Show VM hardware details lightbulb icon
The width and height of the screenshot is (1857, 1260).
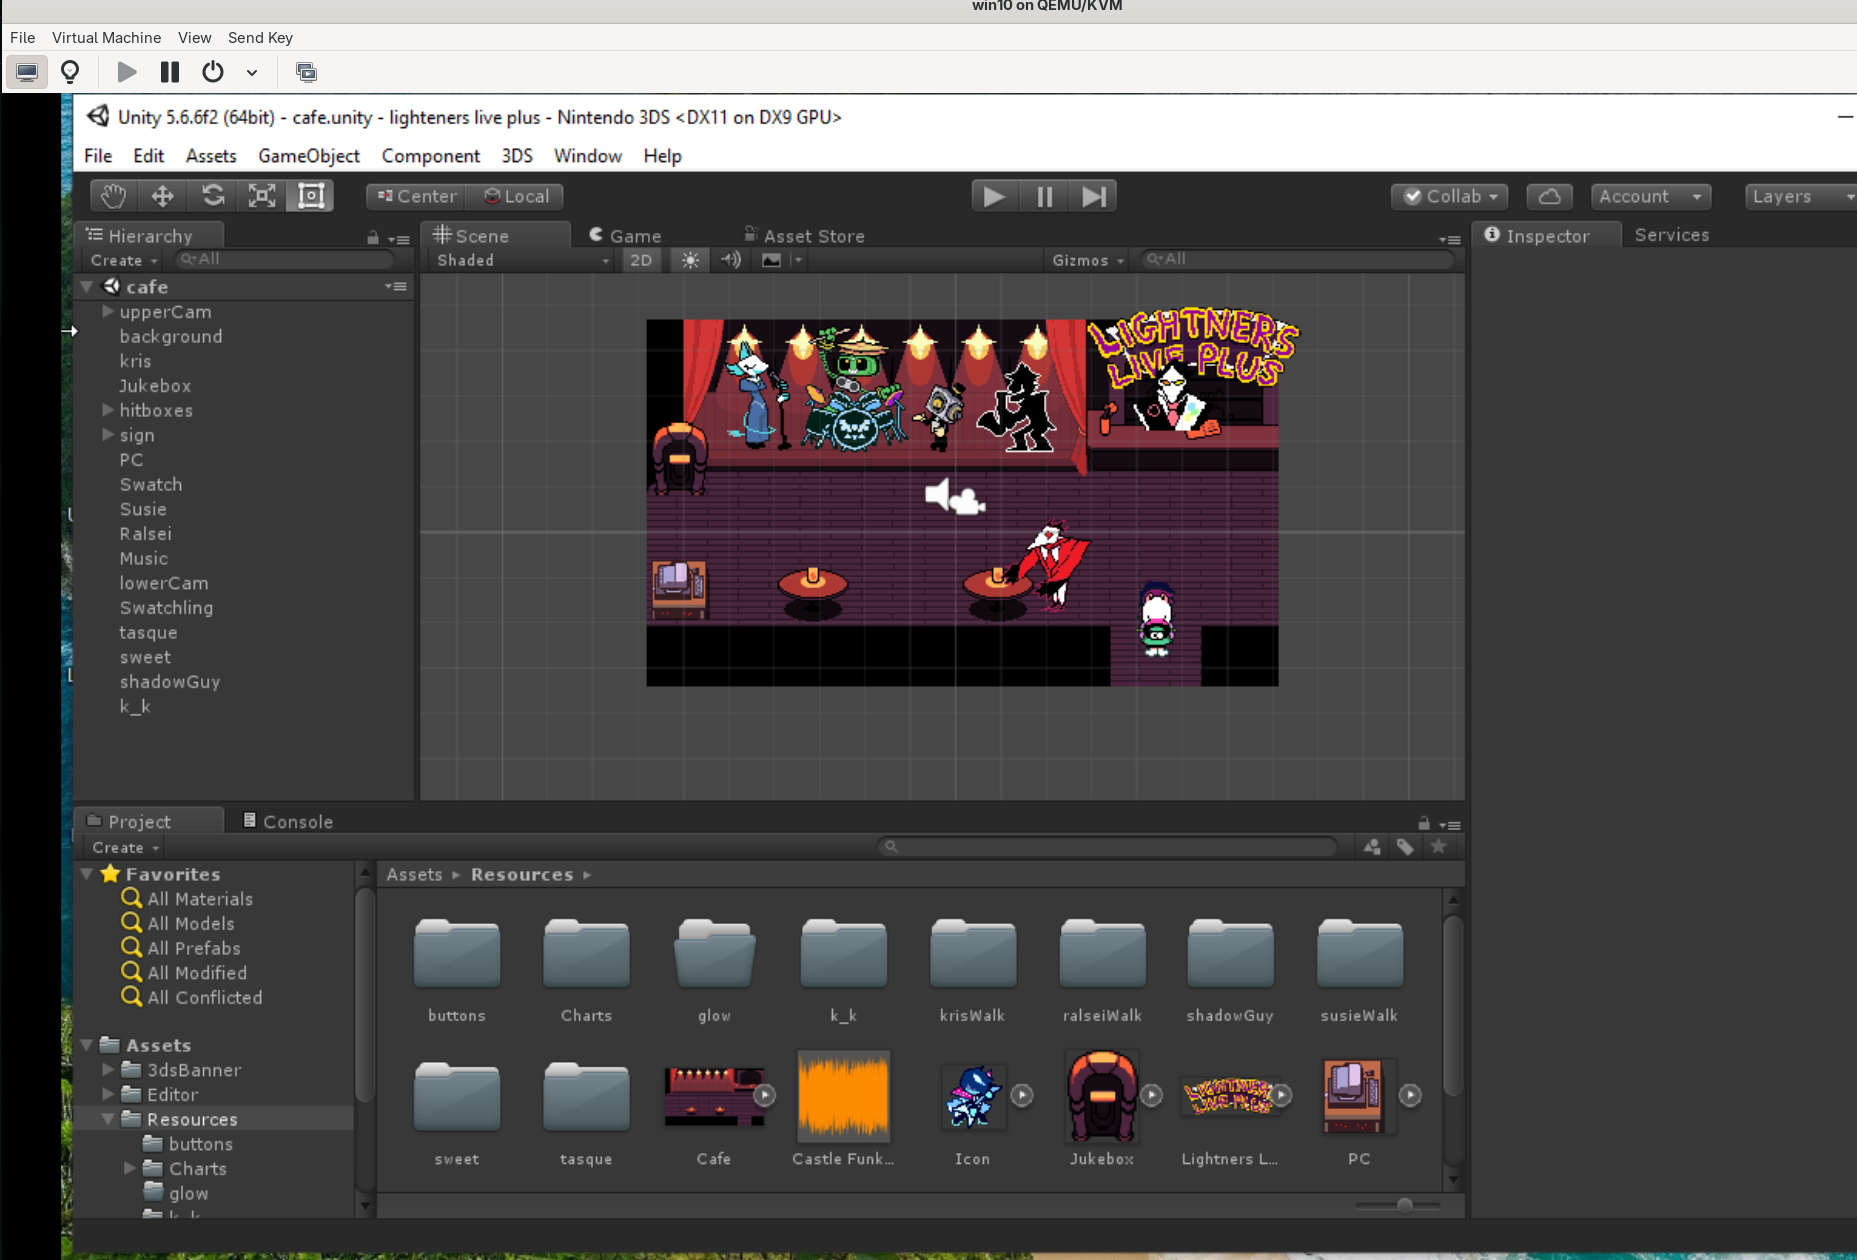pyautogui.click(x=70, y=72)
